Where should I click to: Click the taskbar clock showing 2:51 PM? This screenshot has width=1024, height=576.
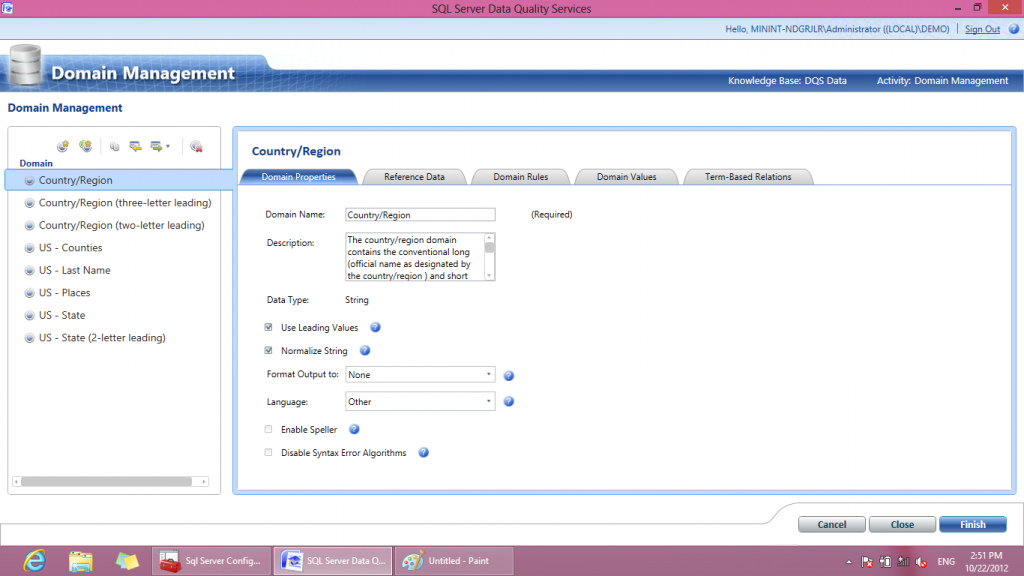(986, 562)
